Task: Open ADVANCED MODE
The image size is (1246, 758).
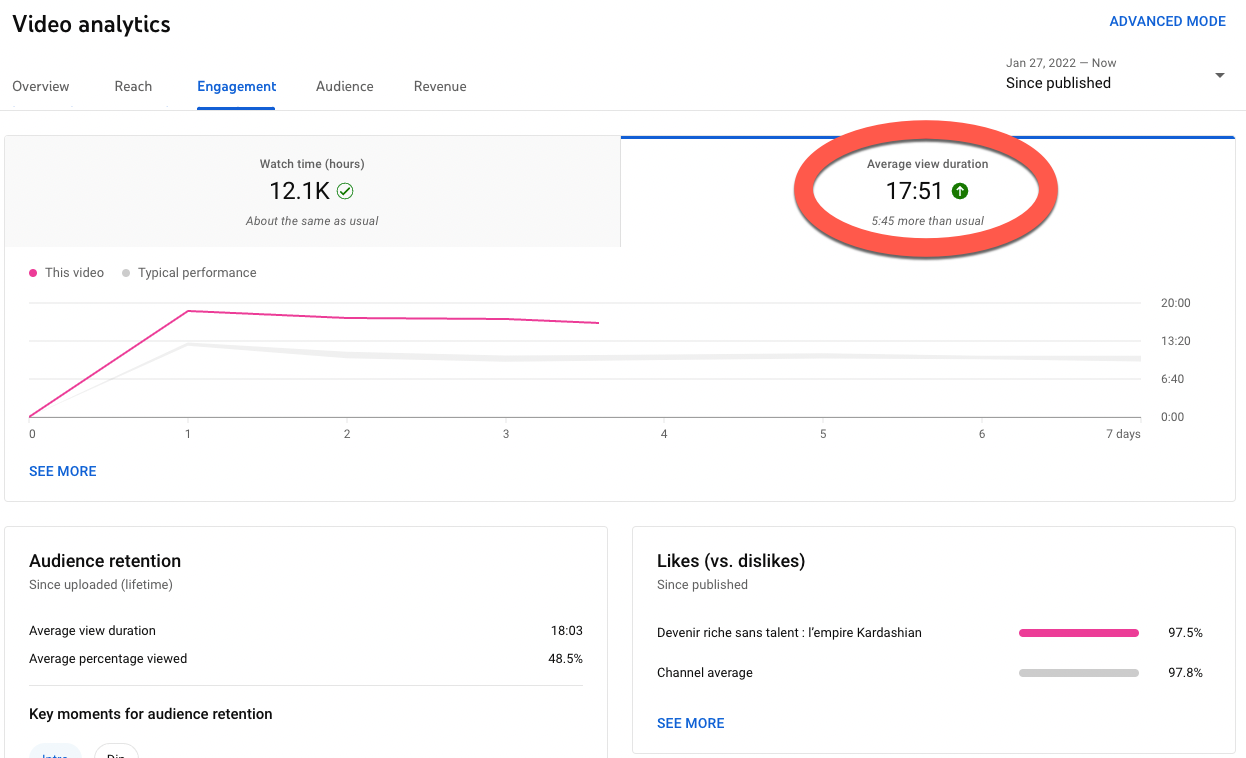Action: [x=1167, y=21]
